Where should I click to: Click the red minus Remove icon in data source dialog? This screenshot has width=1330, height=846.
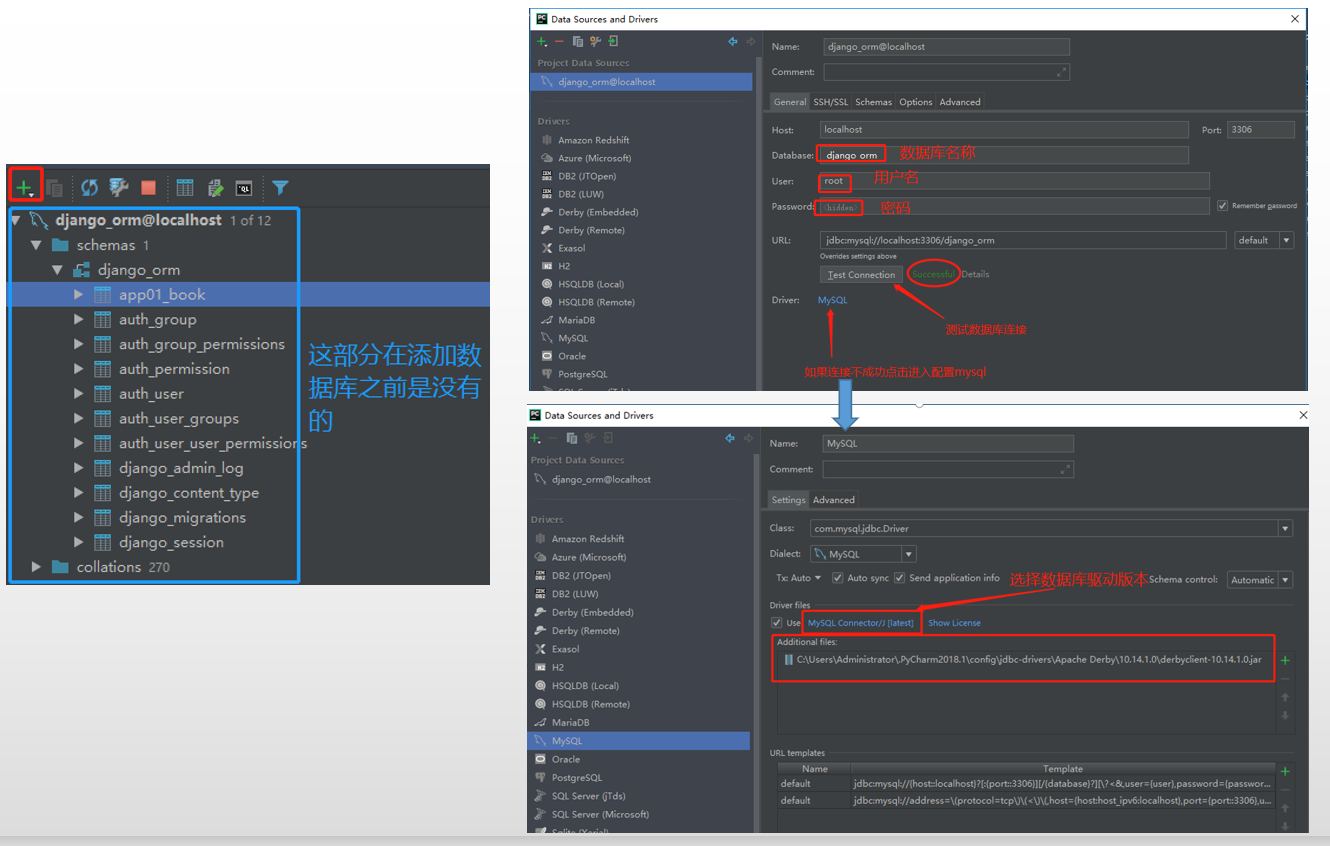click(x=559, y=41)
